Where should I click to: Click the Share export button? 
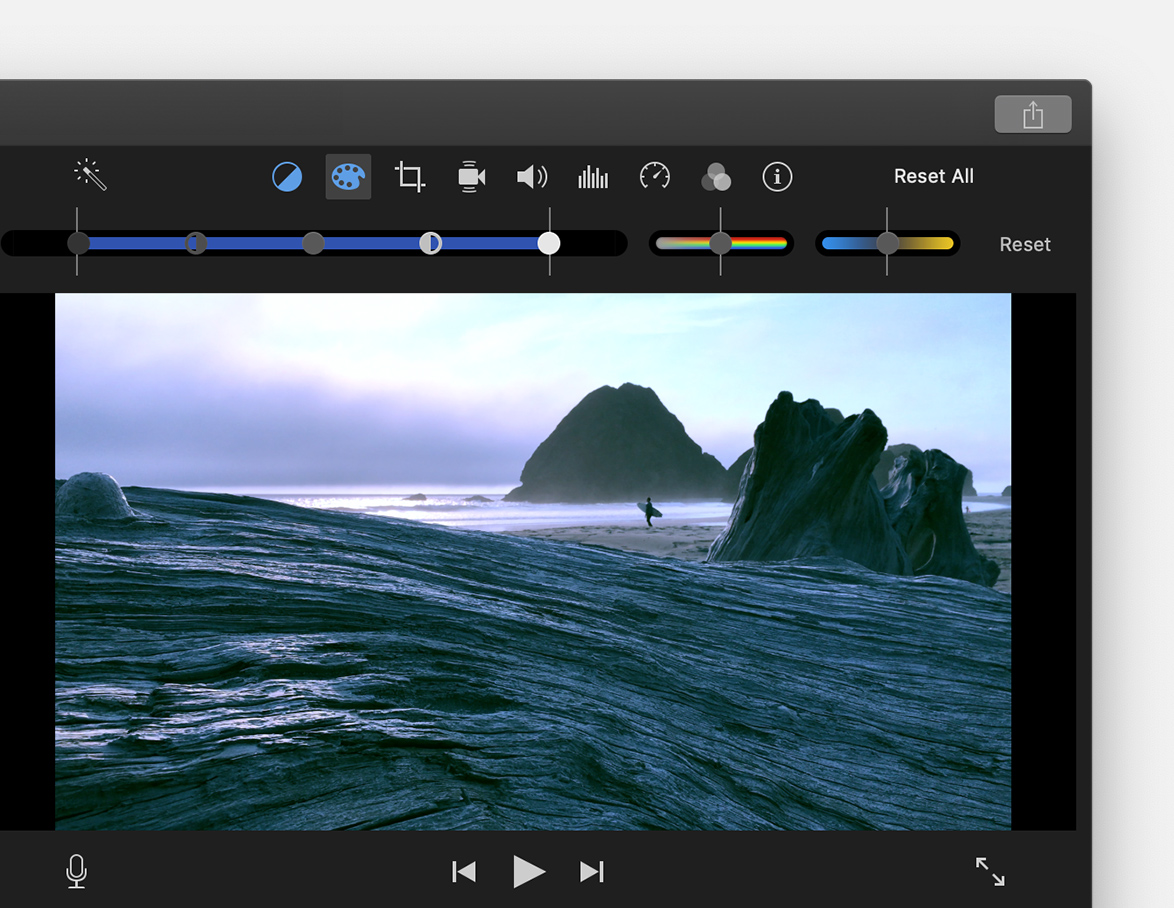[1032, 115]
